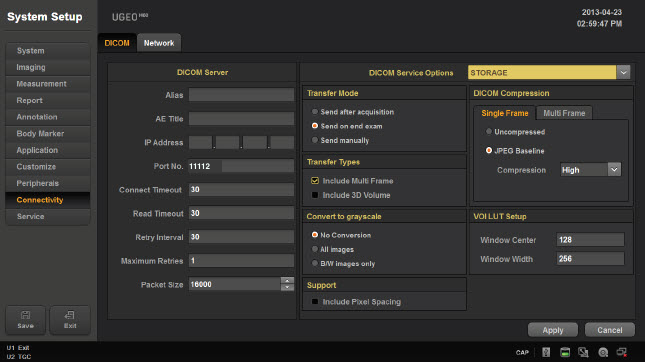Switch to the Network tab

[159, 43]
